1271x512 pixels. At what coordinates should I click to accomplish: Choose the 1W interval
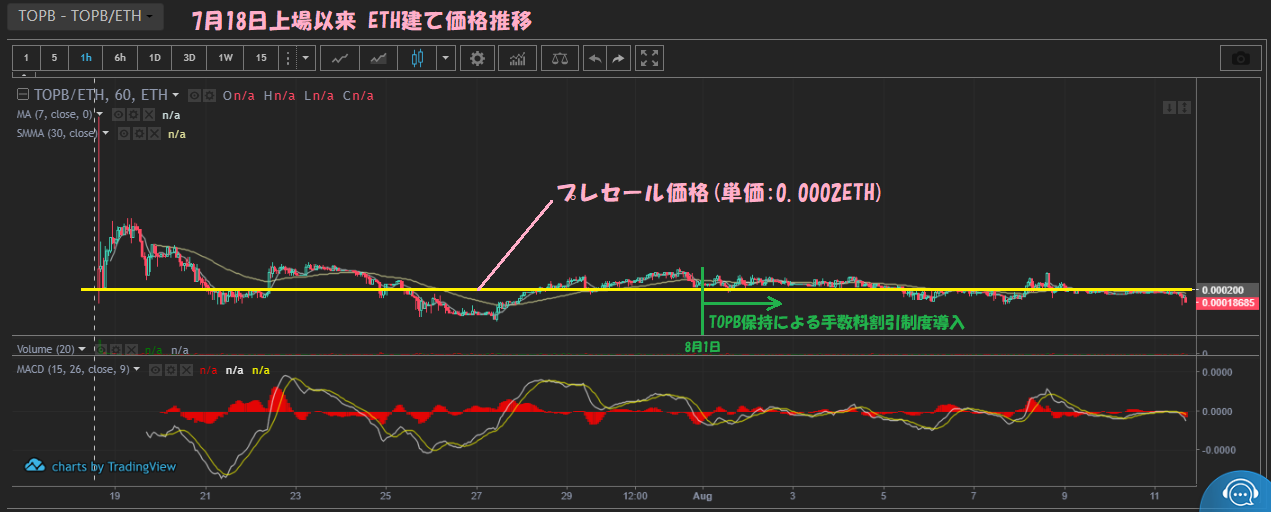coord(226,58)
